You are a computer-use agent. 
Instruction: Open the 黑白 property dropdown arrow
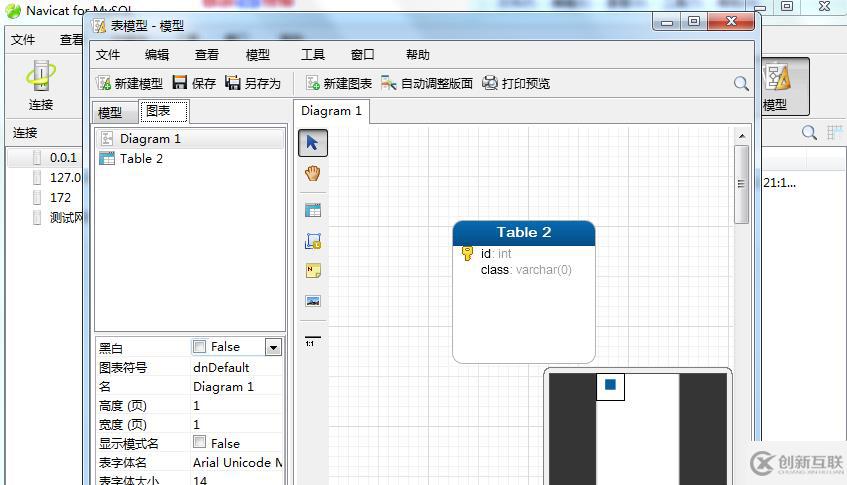pos(273,347)
